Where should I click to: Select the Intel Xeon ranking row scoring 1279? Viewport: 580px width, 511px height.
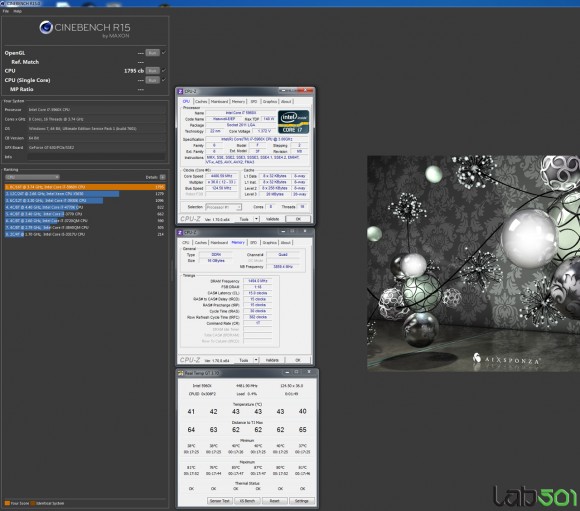point(85,194)
